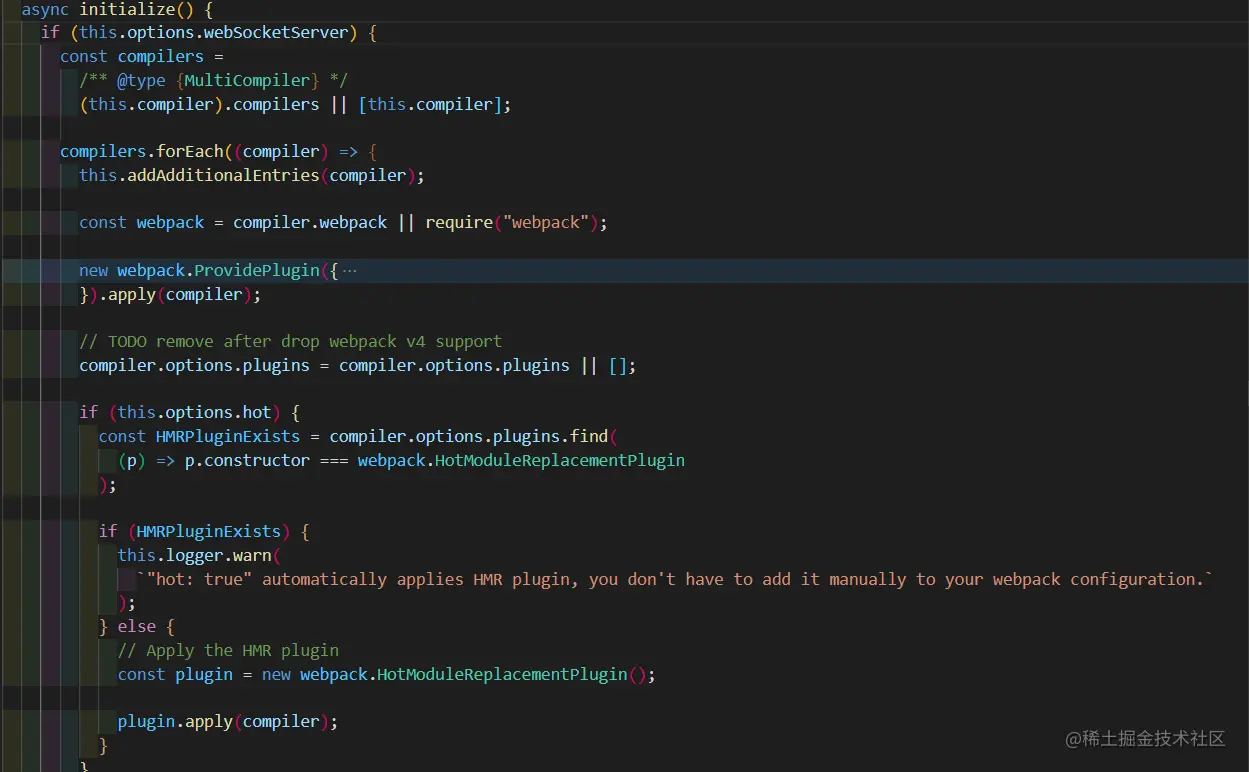Click 'this.logger.warn(' call
This screenshot has height=772, width=1249.
tap(199, 556)
